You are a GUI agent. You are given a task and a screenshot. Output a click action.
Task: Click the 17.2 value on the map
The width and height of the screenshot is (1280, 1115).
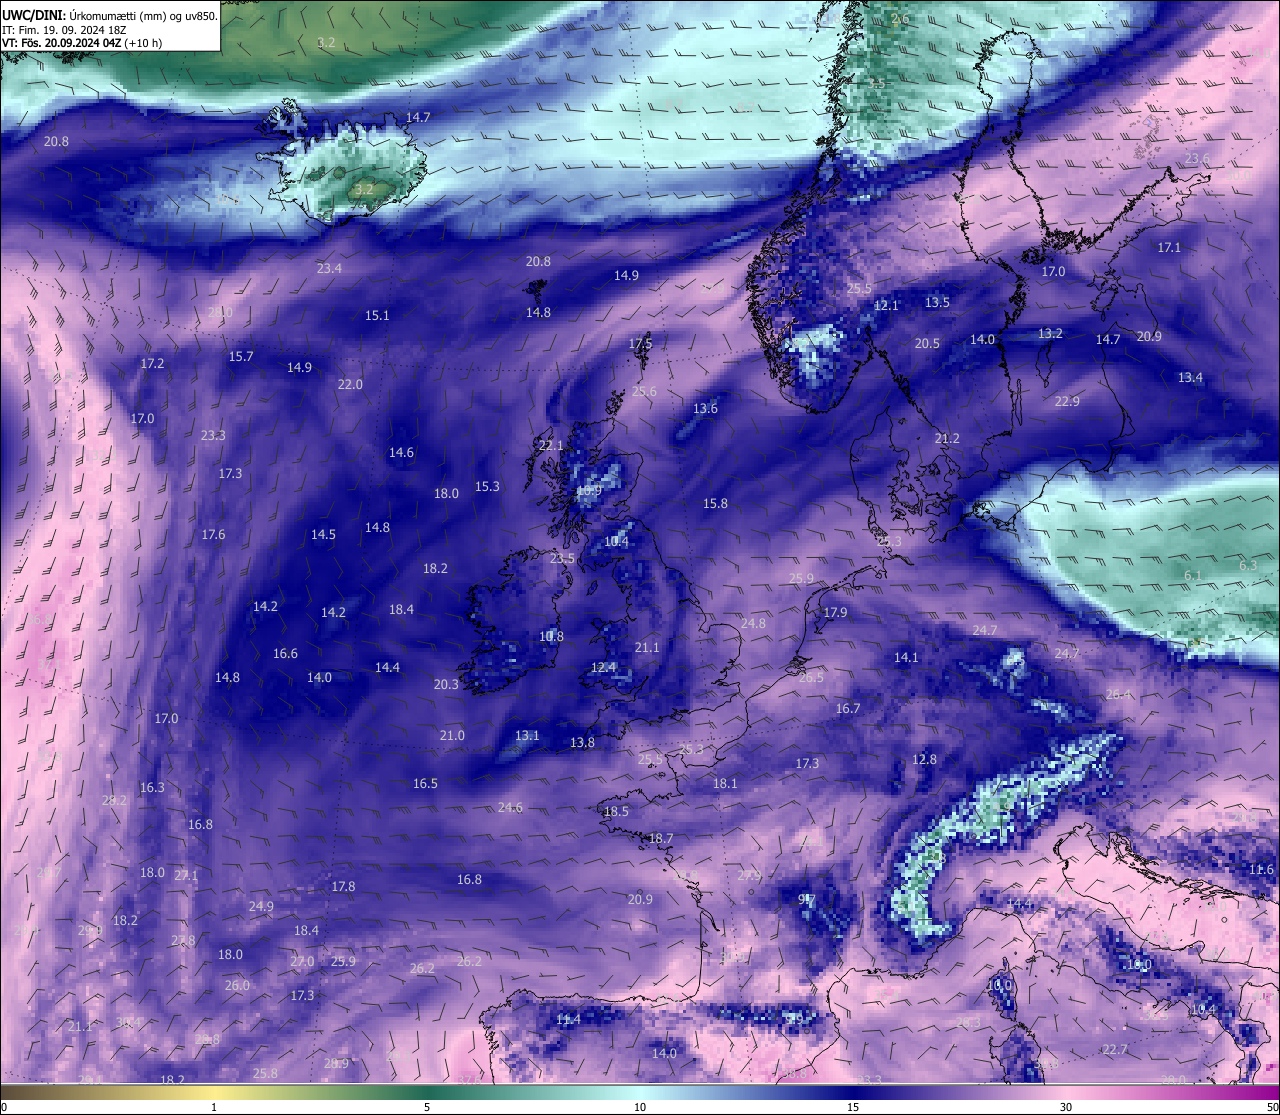coord(152,363)
